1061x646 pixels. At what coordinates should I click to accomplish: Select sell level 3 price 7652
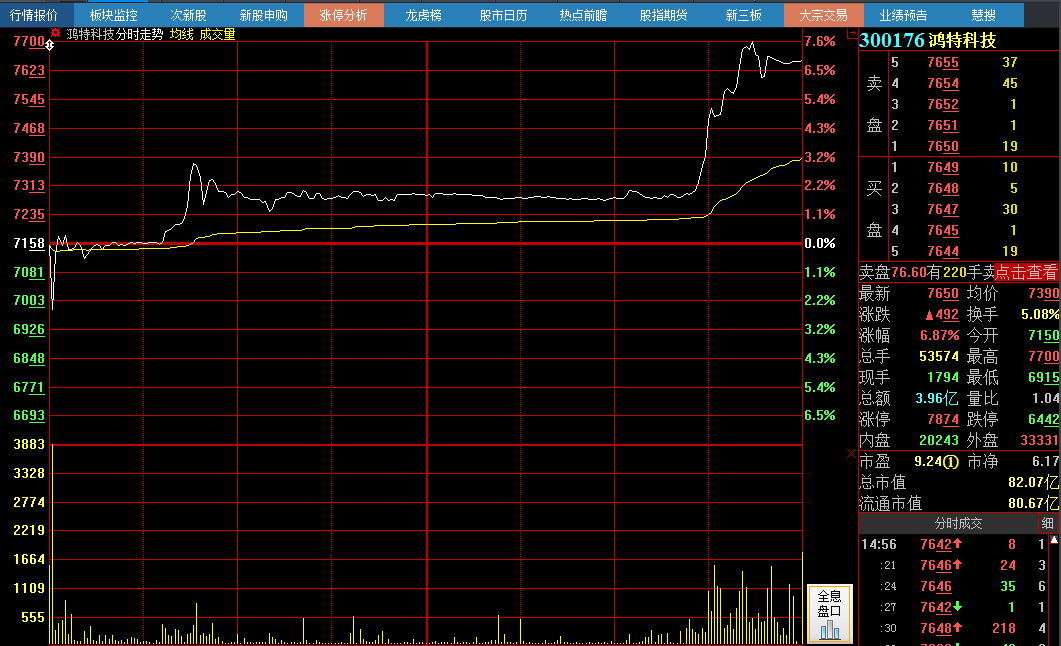point(943,104)
